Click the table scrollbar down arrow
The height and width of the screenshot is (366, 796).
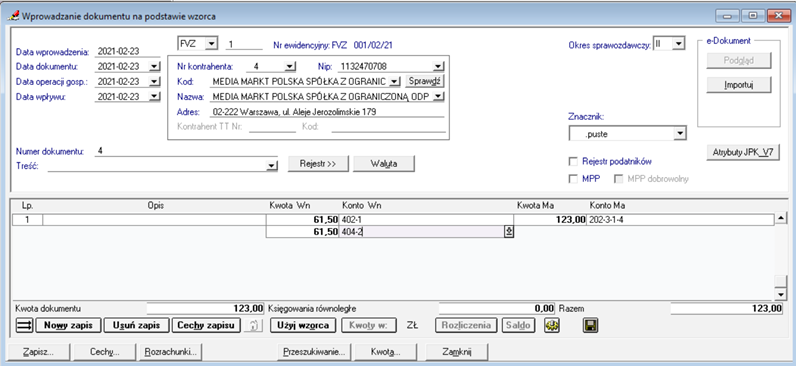tap(781, 294)
